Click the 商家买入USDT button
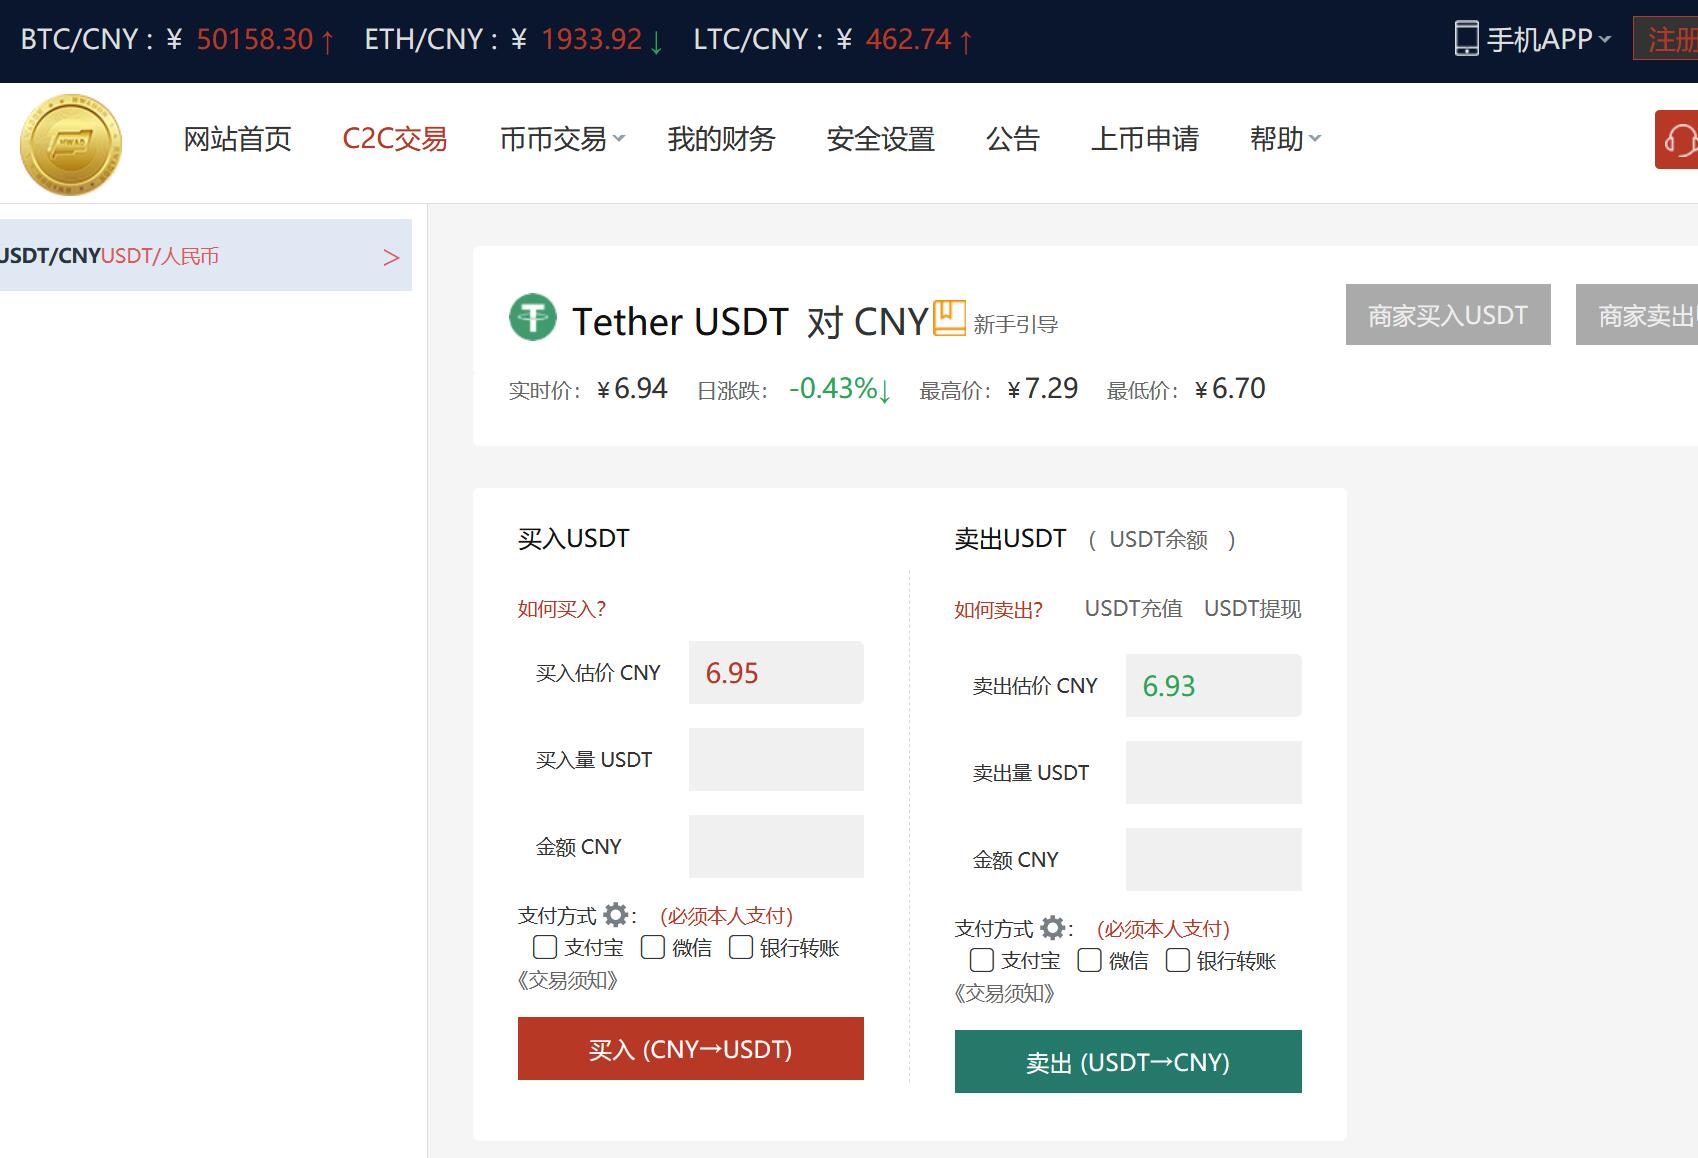The image size is (1698, 1158). click(1448, 314)
